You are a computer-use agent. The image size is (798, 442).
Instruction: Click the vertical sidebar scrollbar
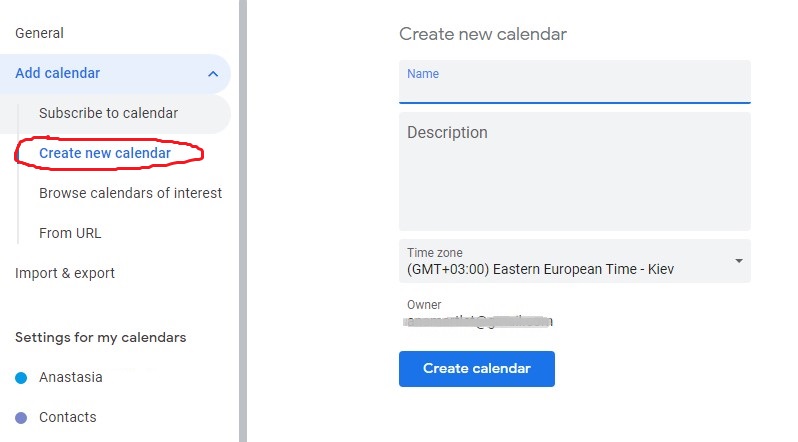tap(243, 221)
